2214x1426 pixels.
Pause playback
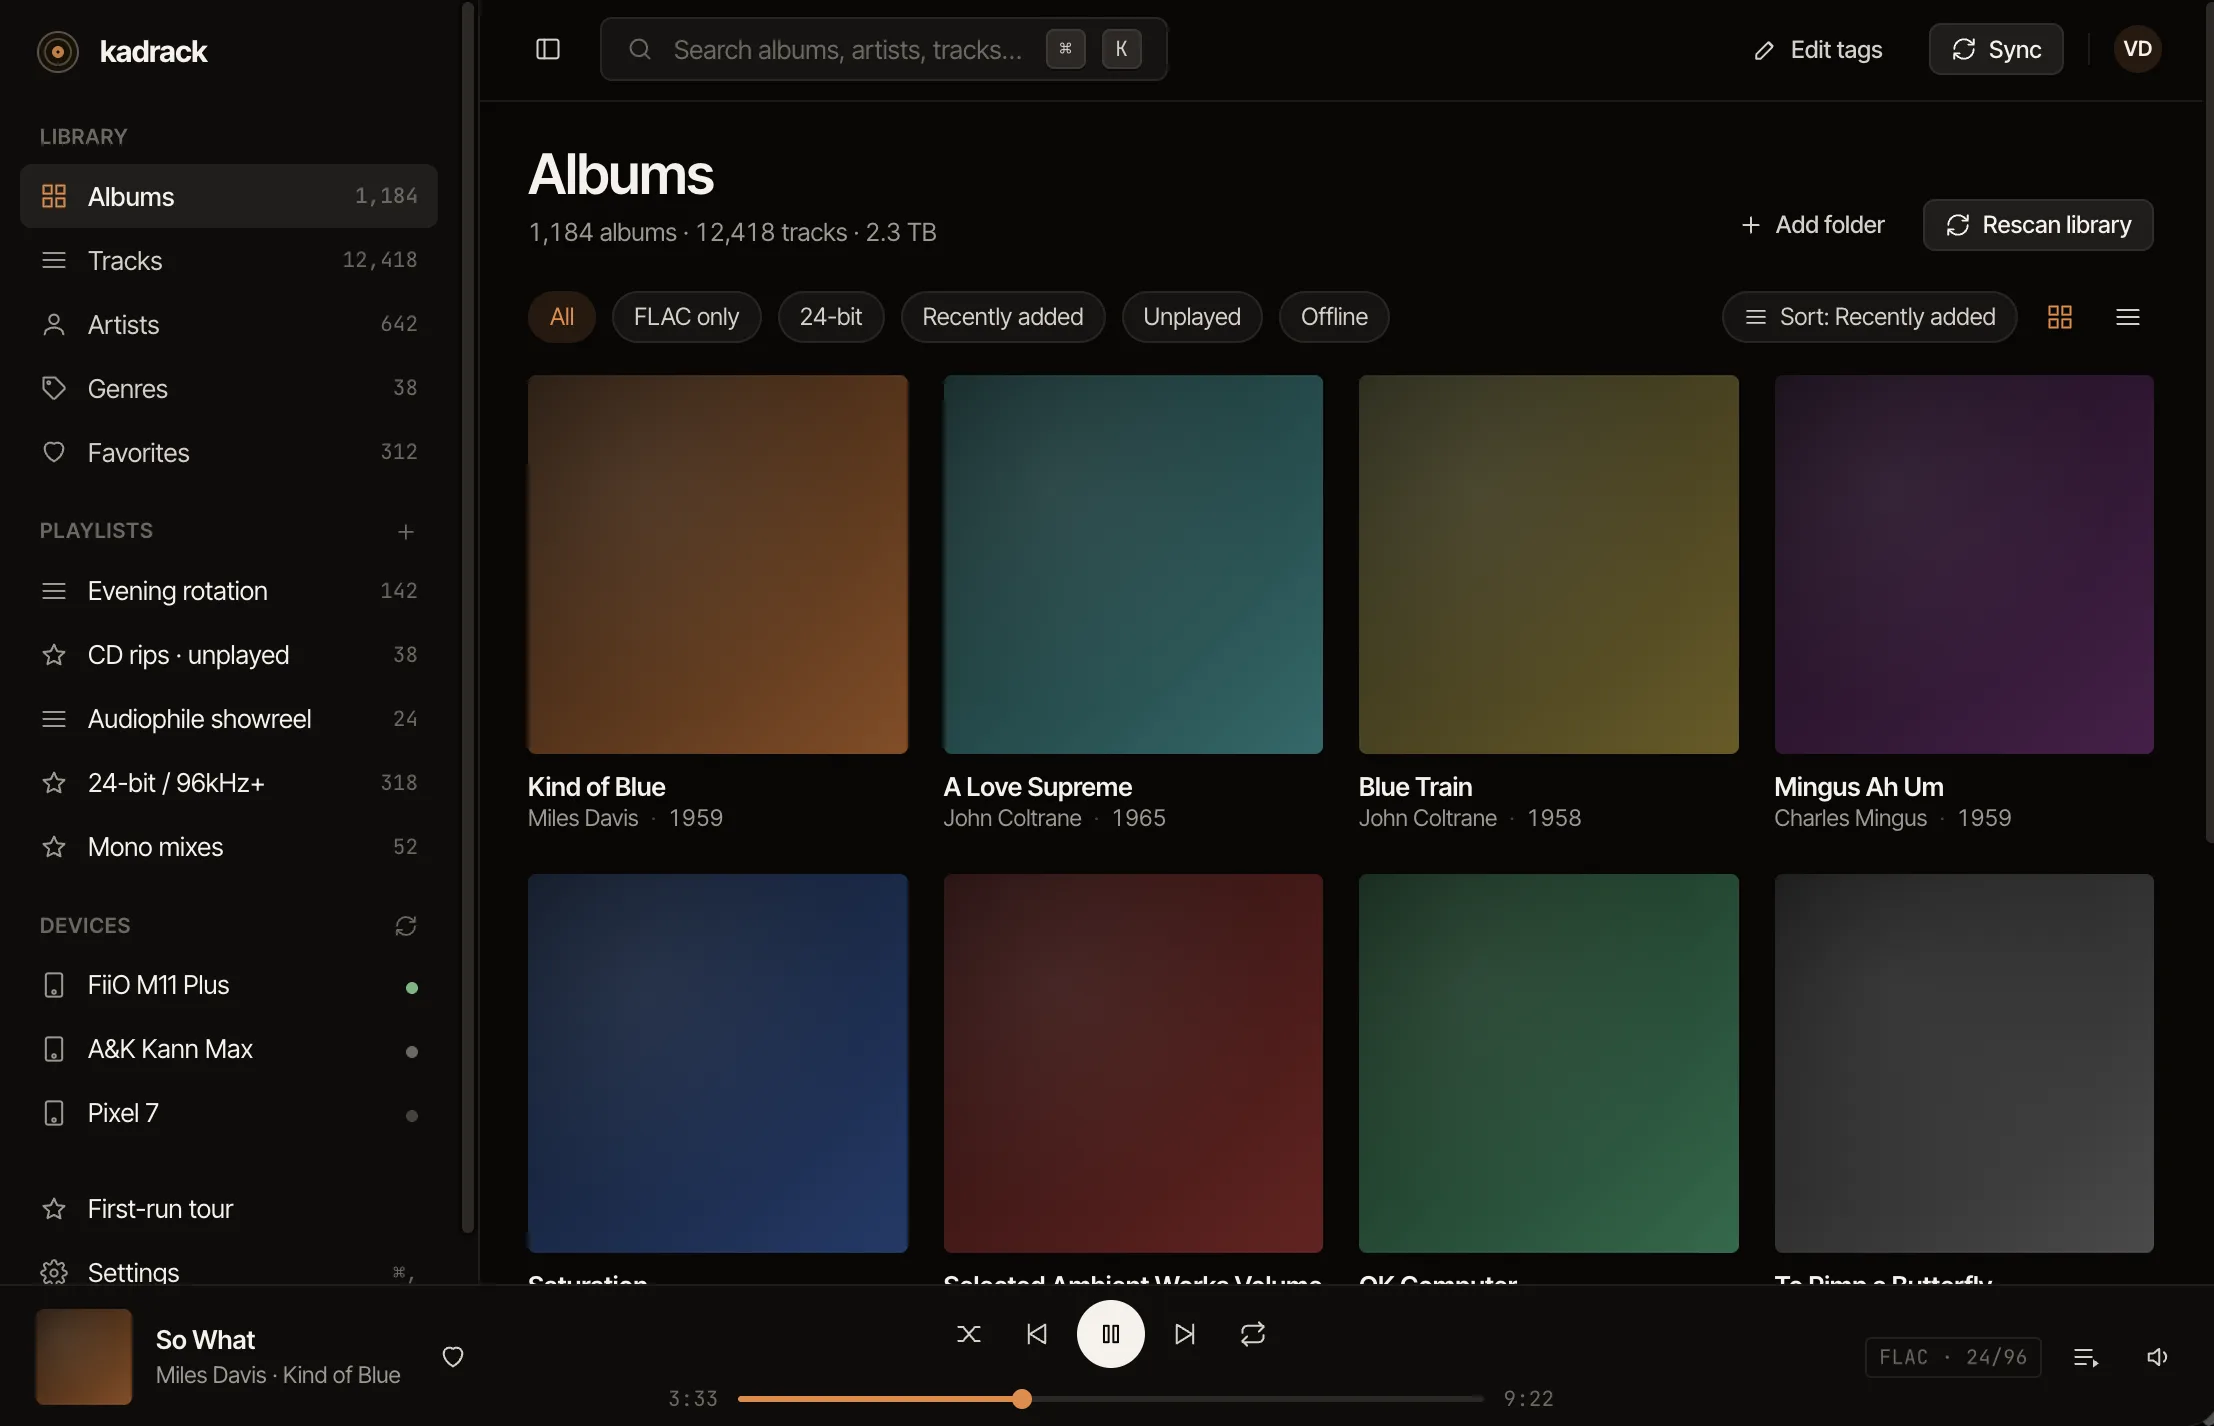coord(1111,1334)
